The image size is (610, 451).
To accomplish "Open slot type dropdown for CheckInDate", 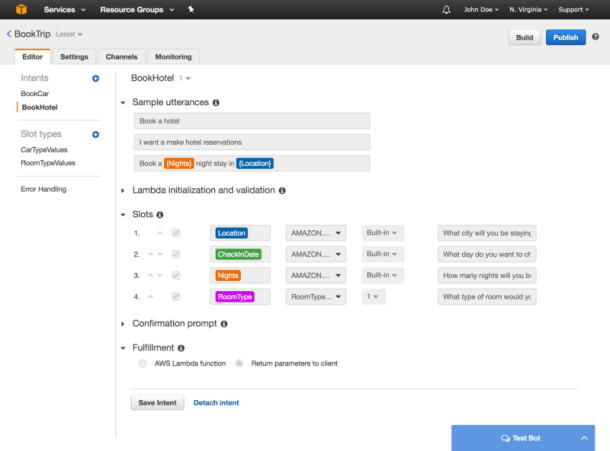I will pos(316,254).
